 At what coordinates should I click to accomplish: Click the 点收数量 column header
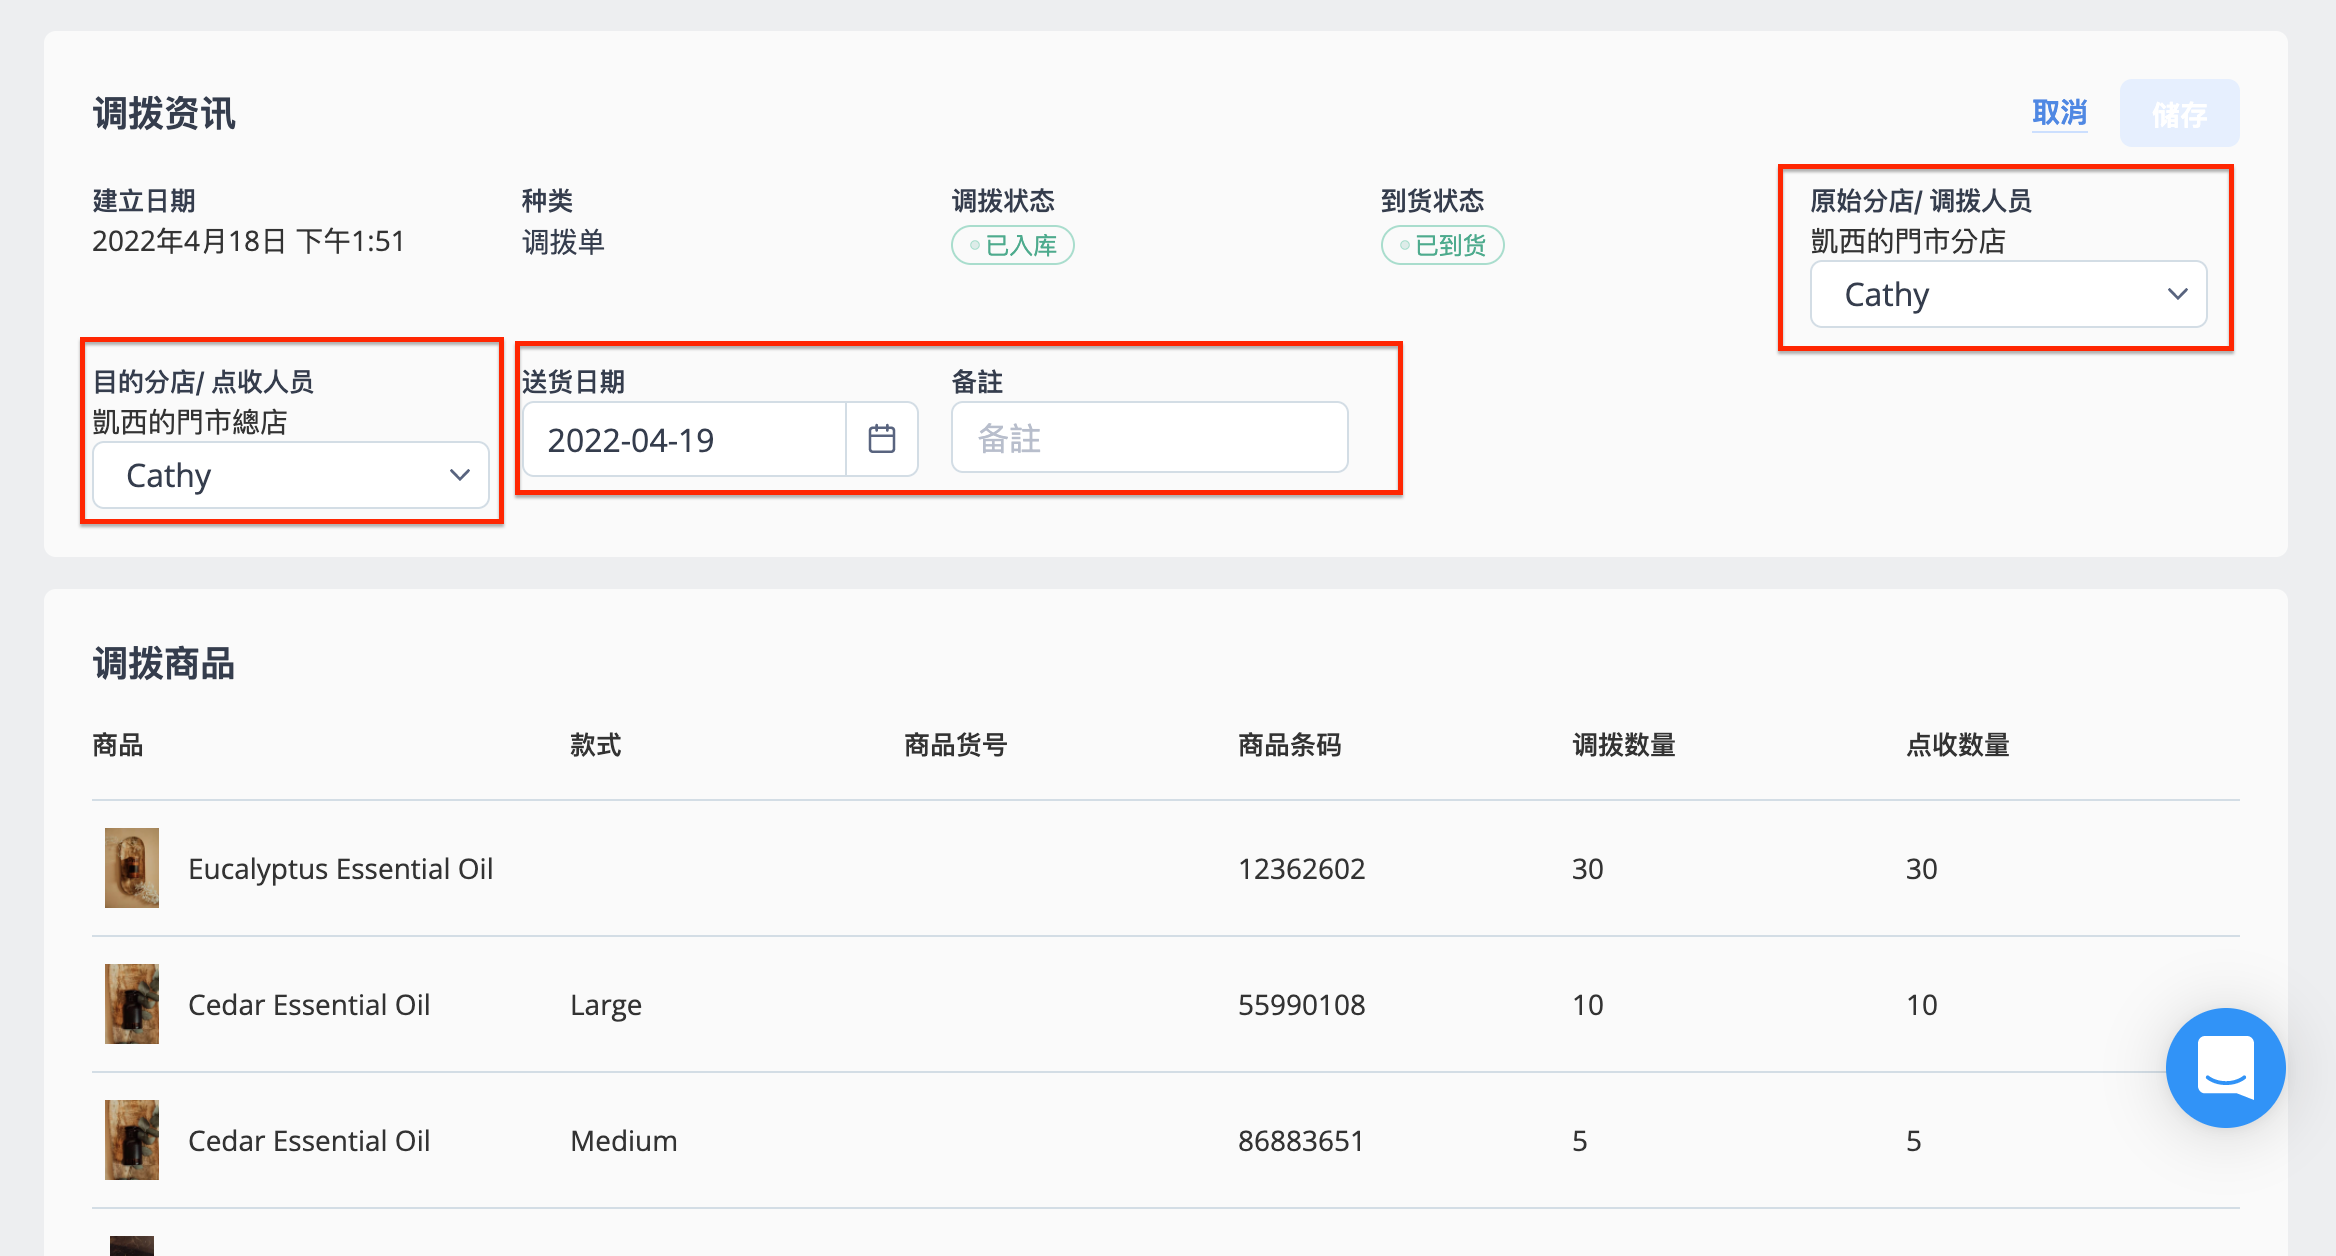[x=1957, y=745]
